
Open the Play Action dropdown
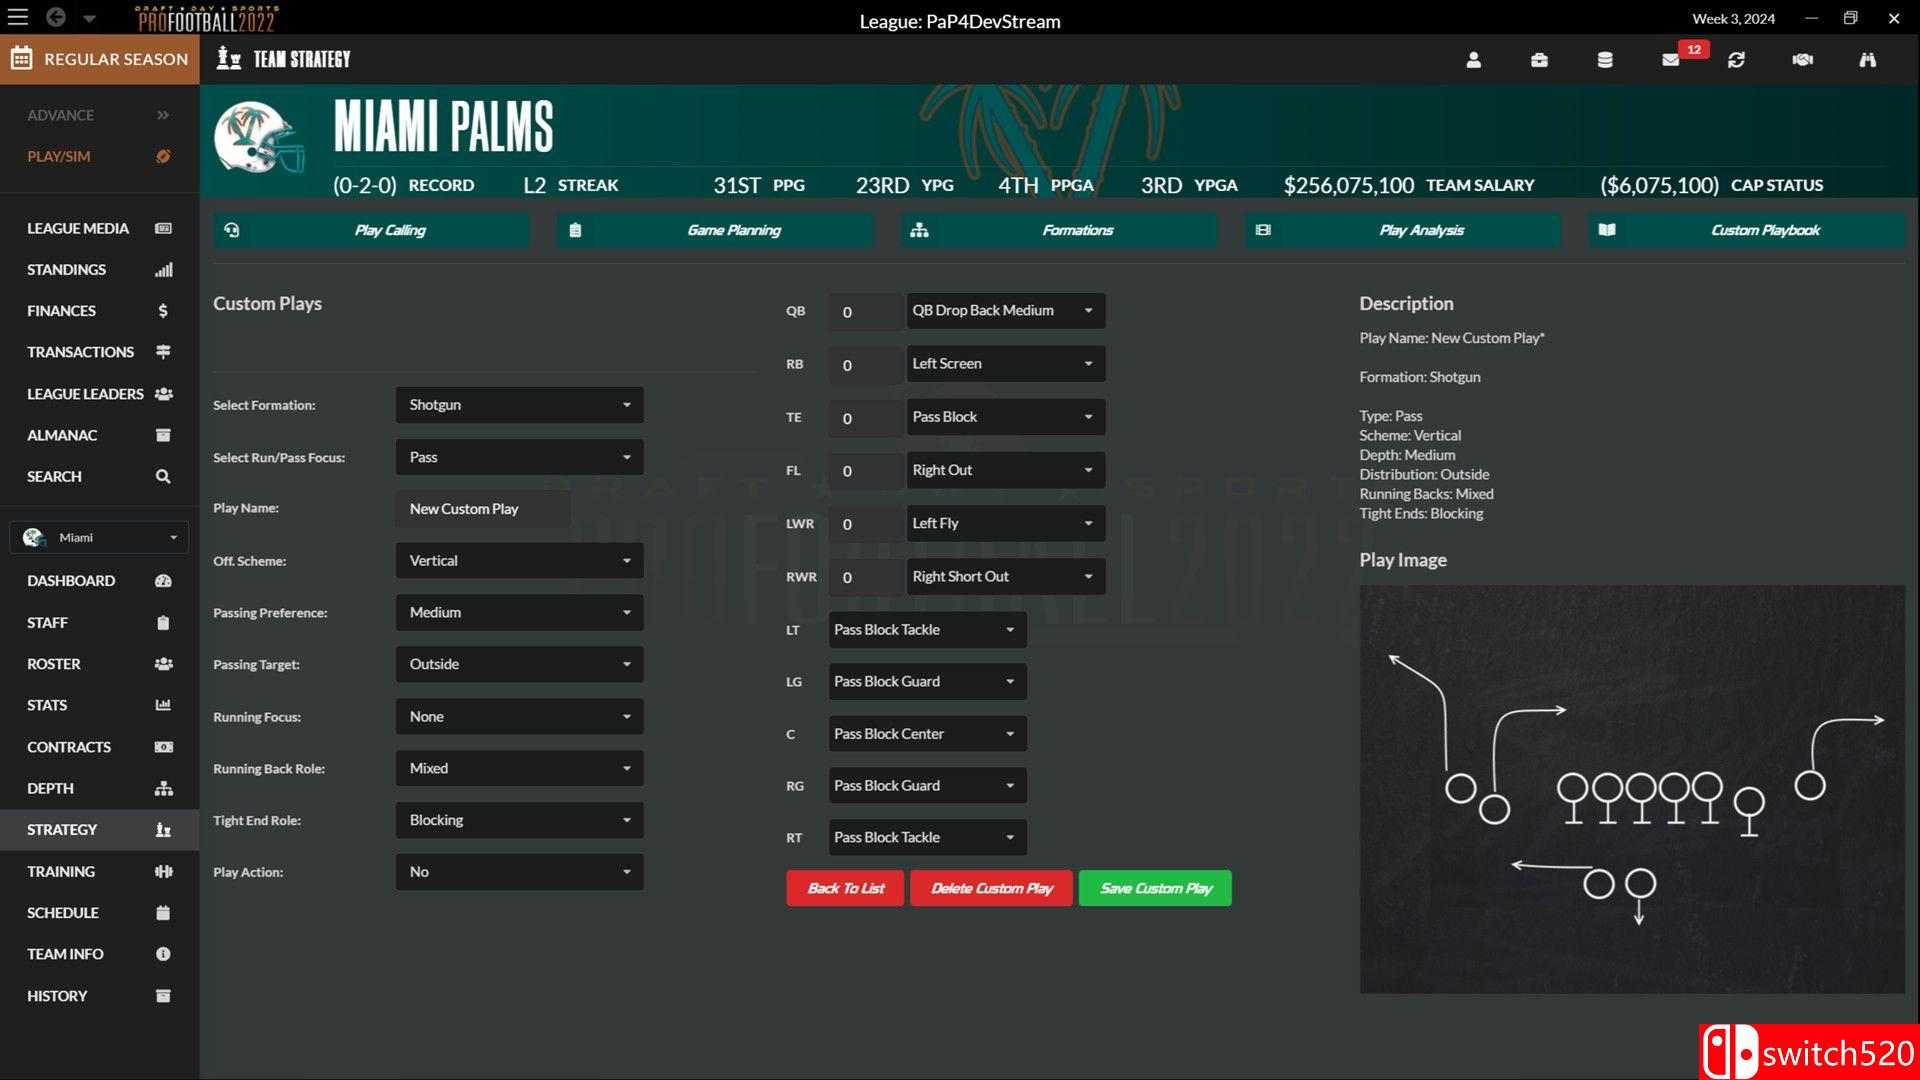tap(519, 872)
